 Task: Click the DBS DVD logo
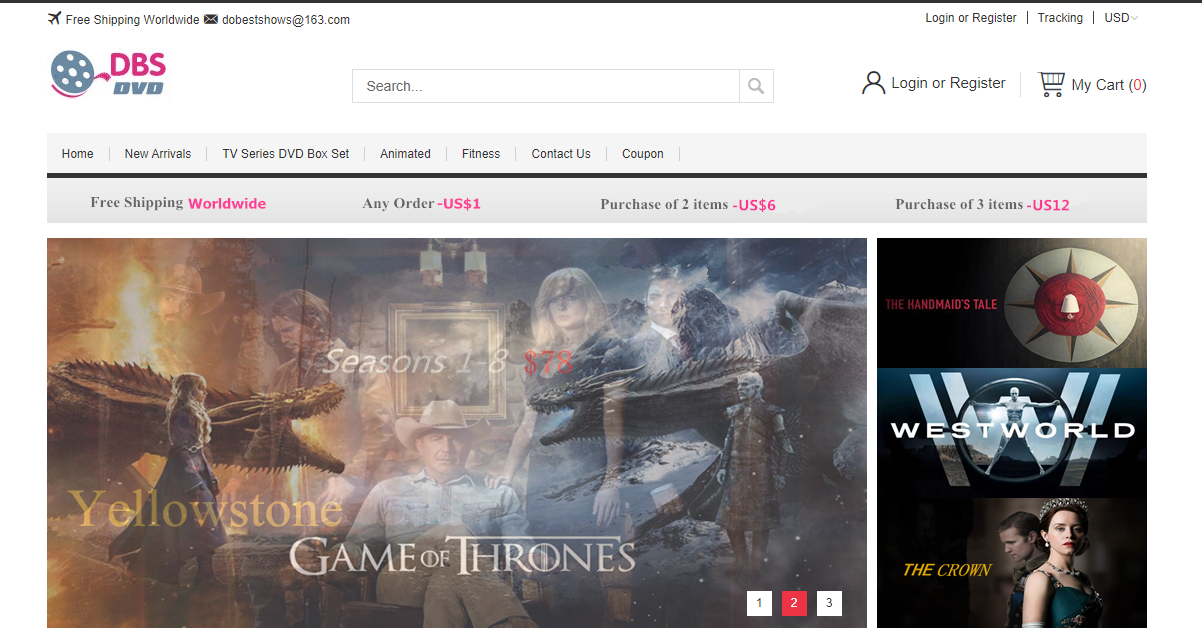click(x=108, y=74)
